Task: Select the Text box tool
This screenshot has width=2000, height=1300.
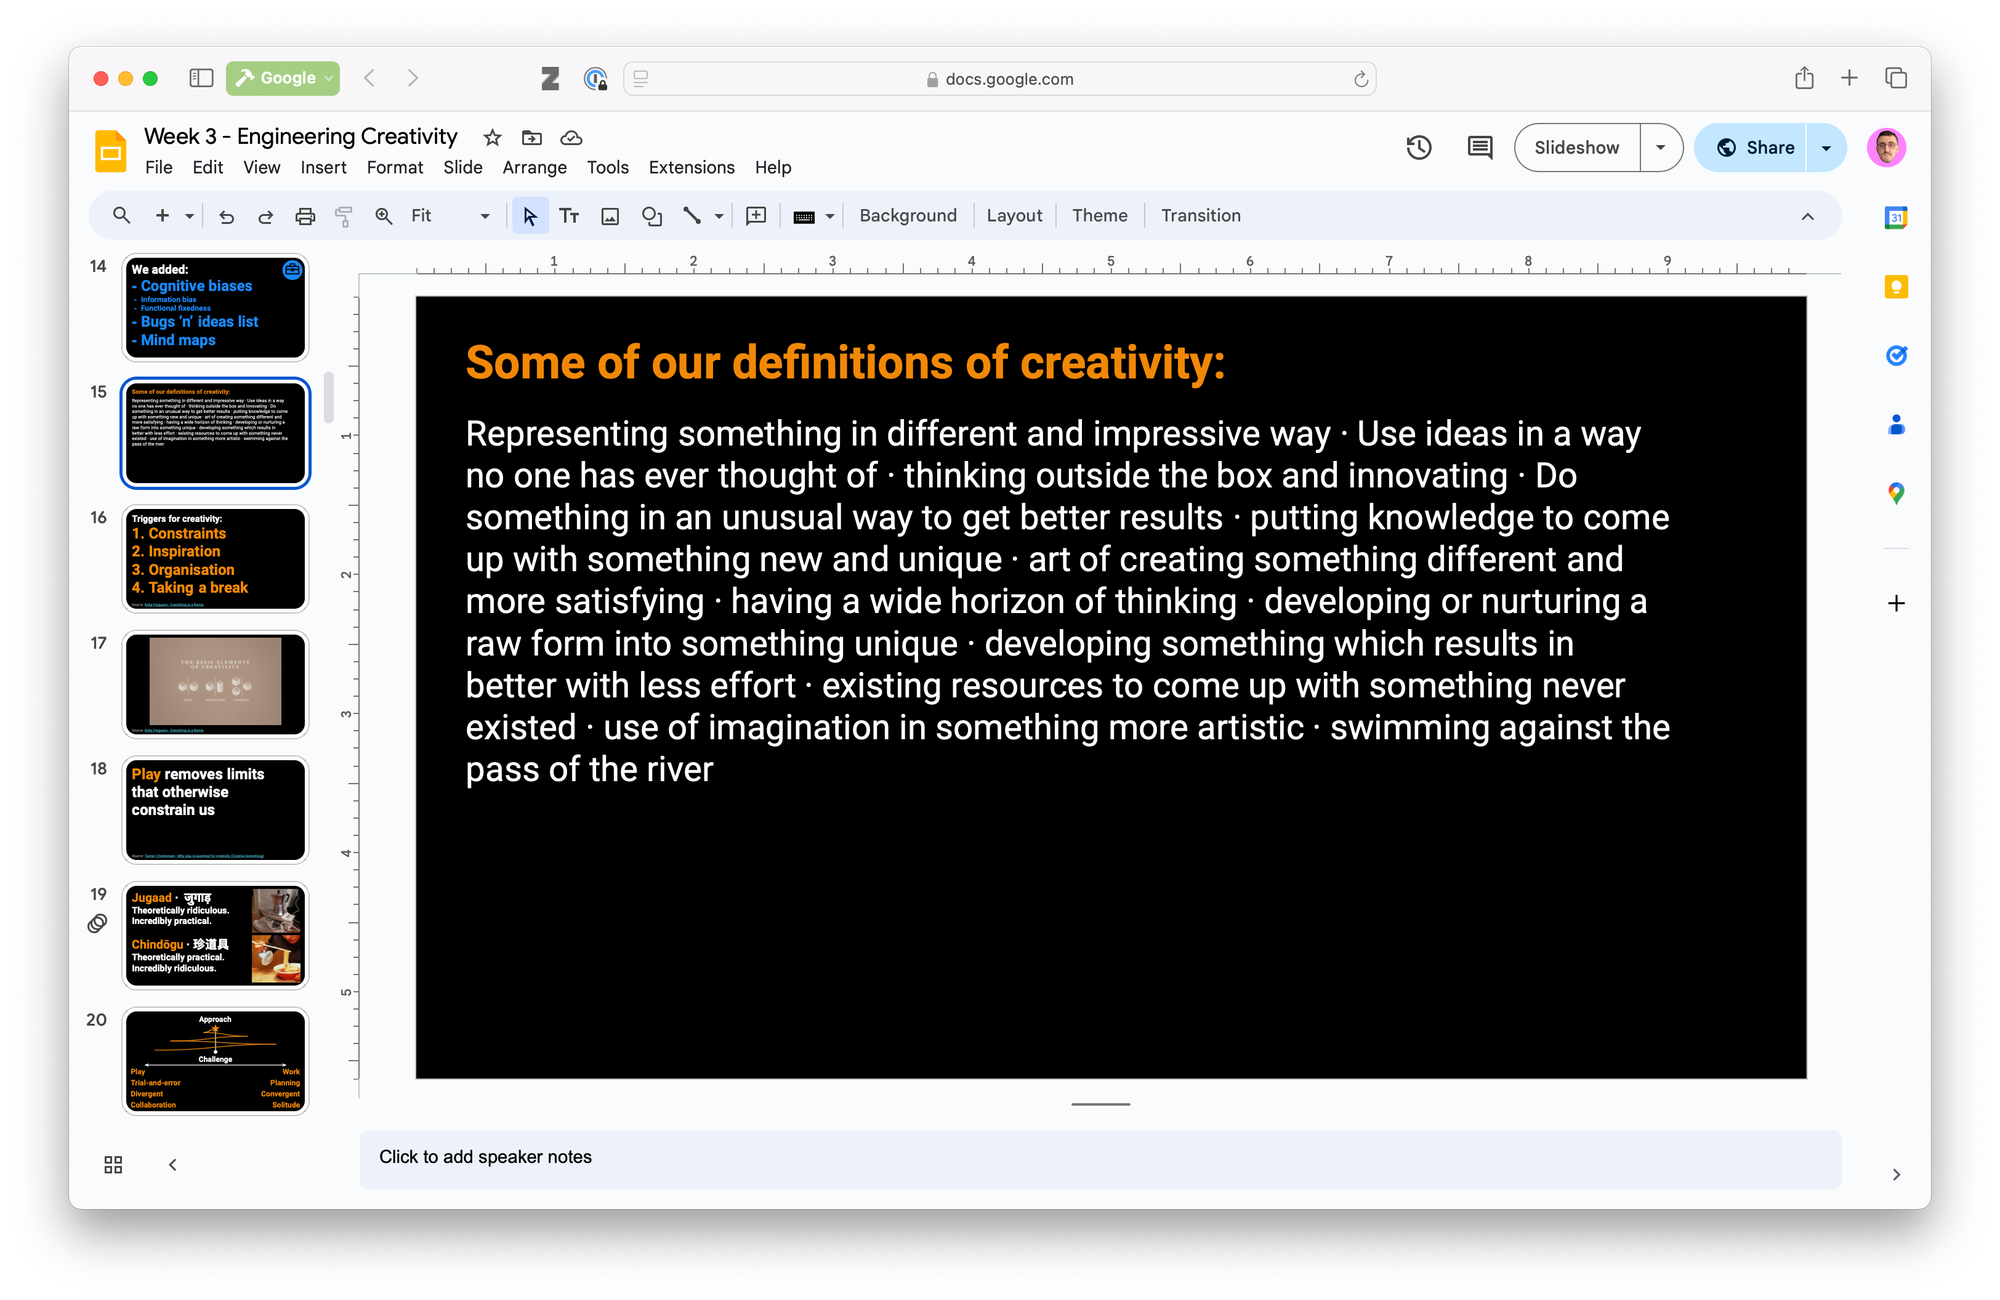Action: [x=569, y=216]
